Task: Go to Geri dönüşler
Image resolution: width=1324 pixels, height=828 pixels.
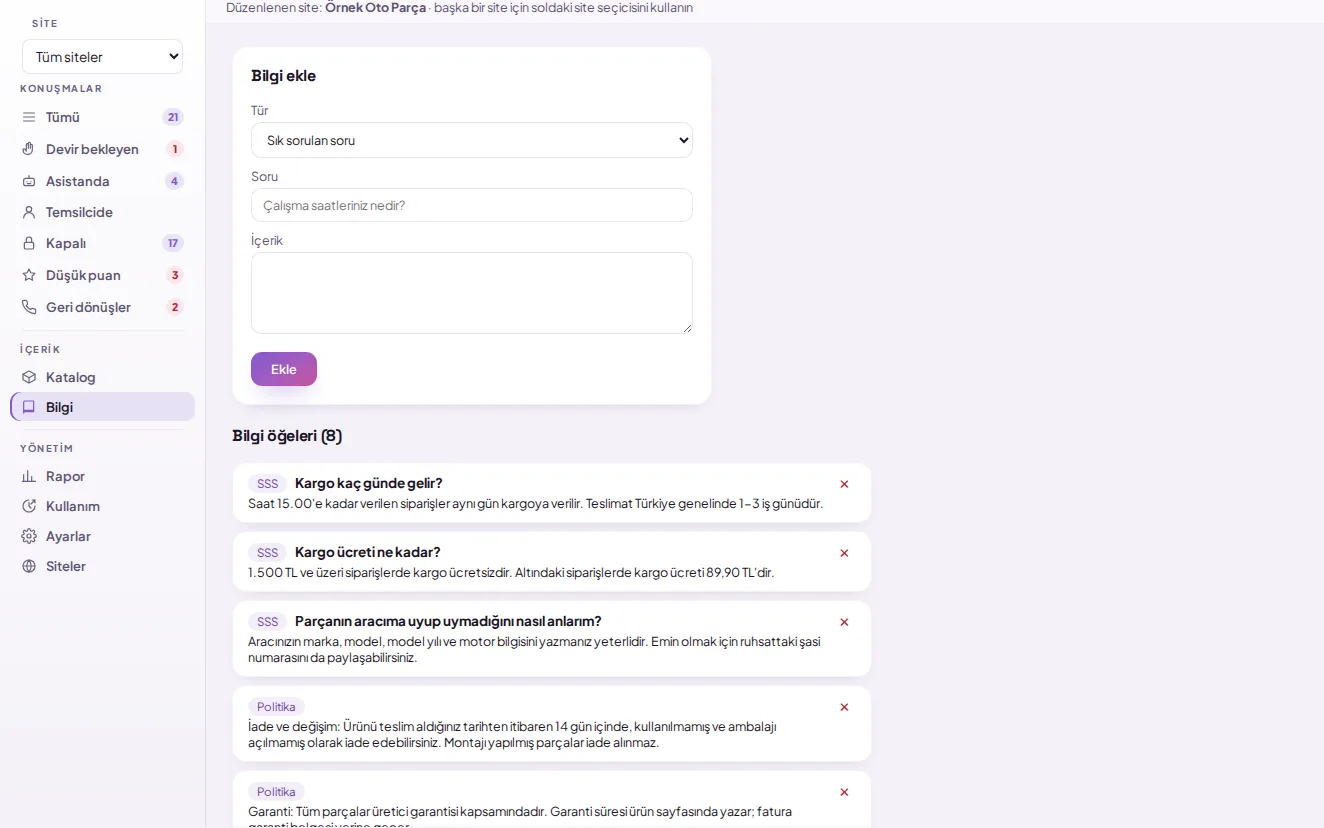Action: pos(102,307)
